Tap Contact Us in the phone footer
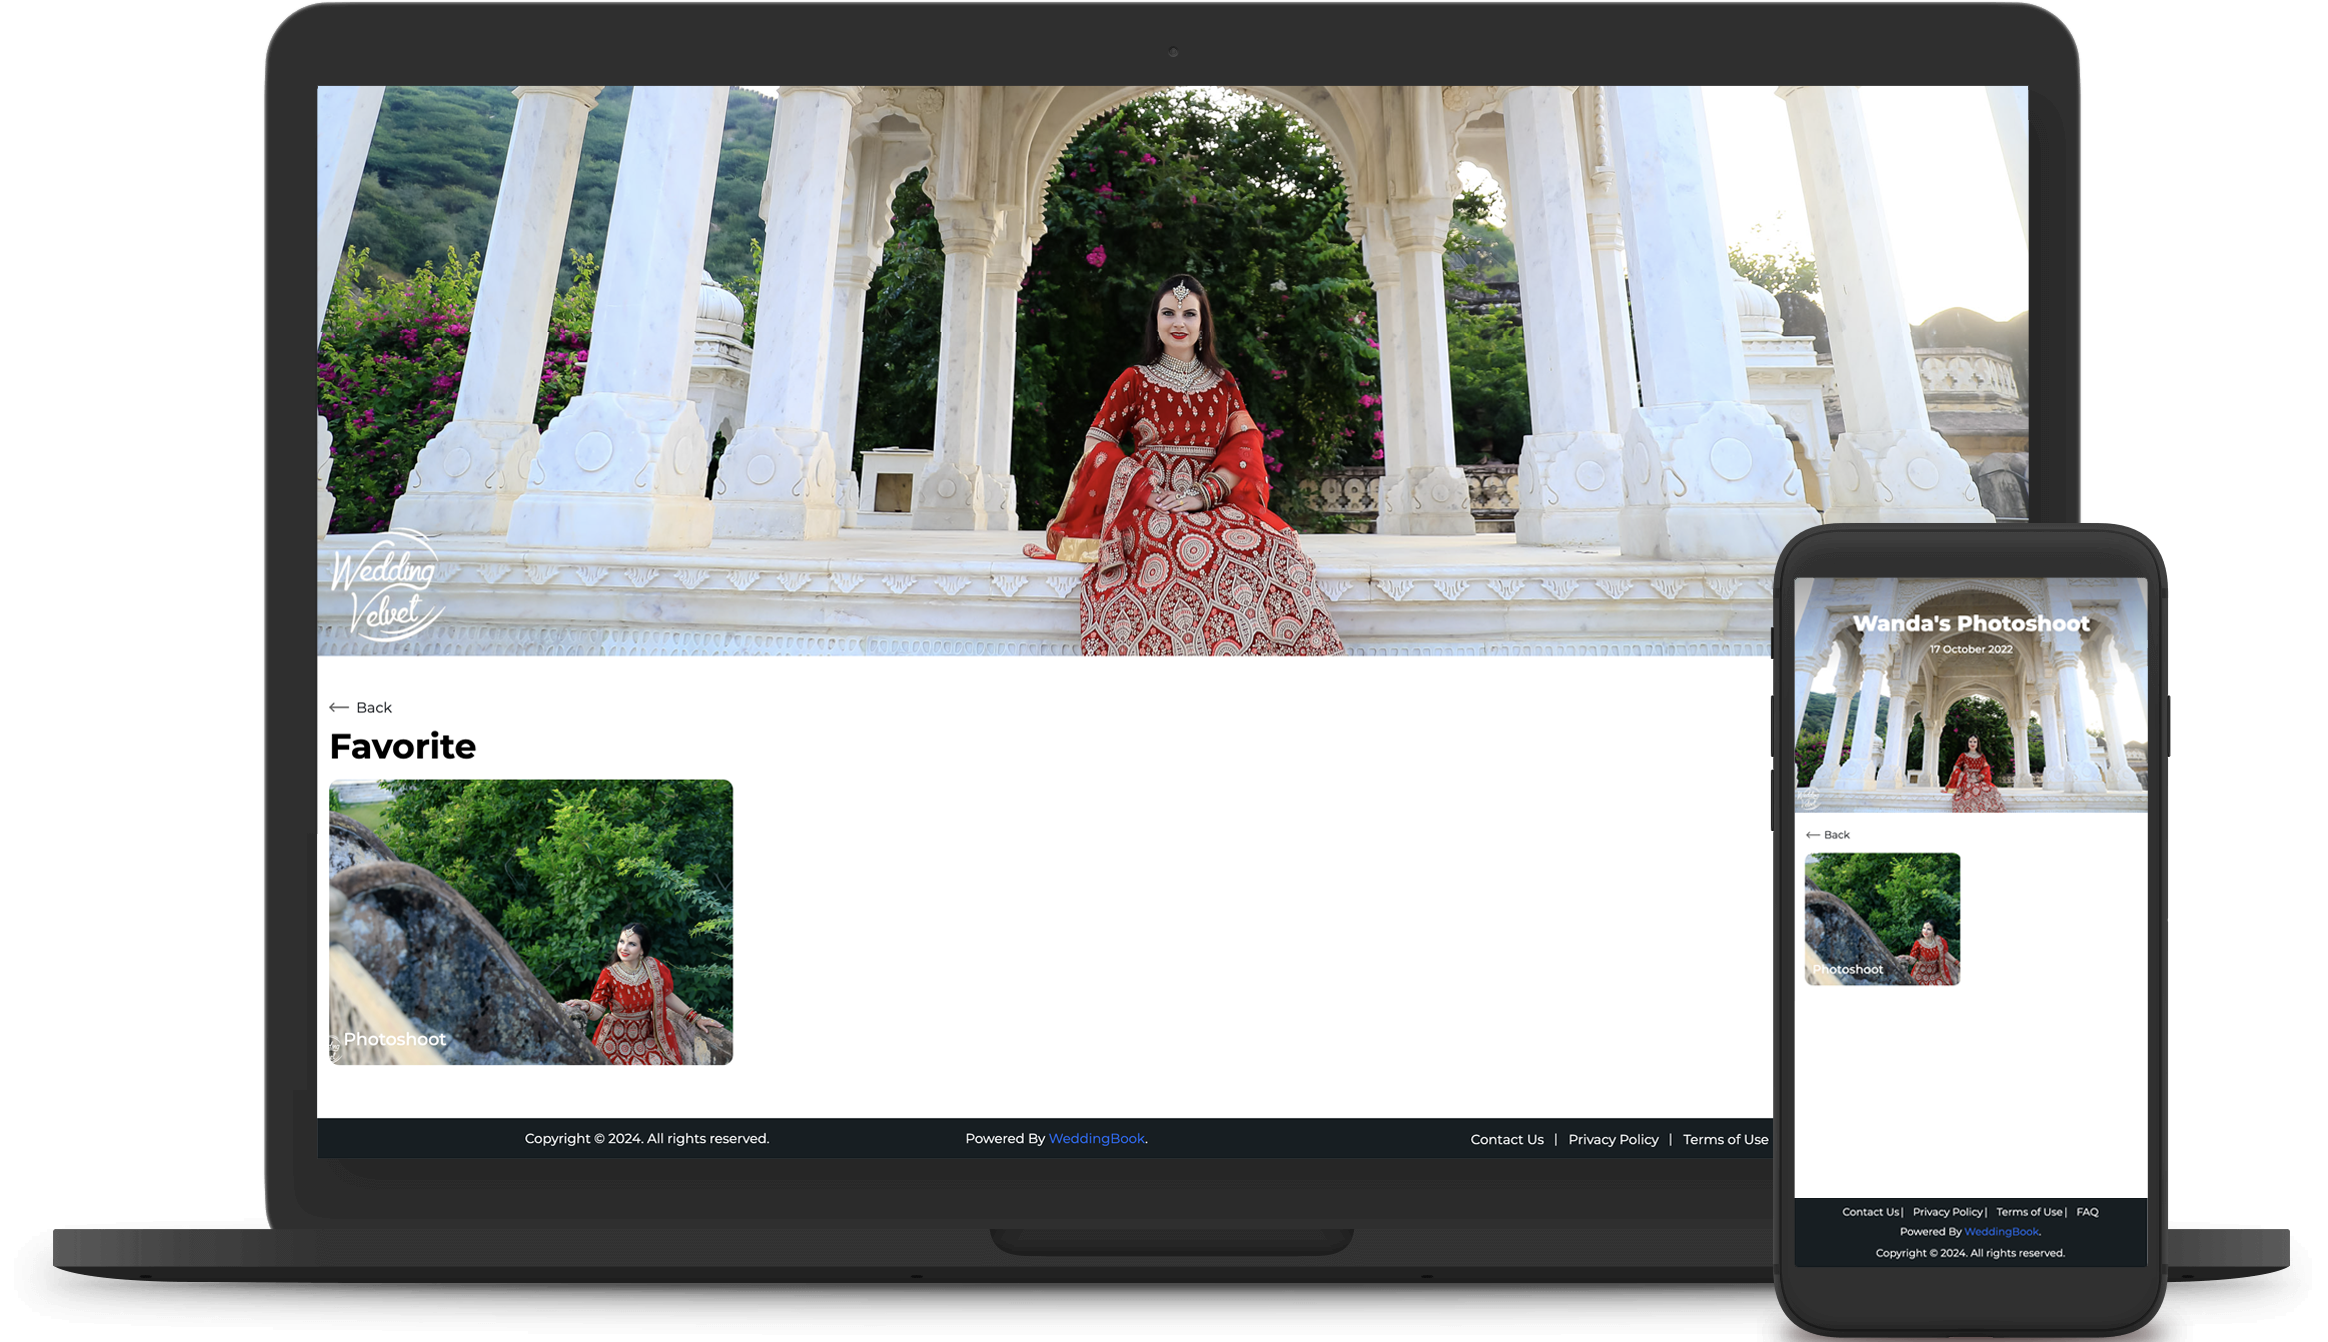 (x=1870, y=1211)
